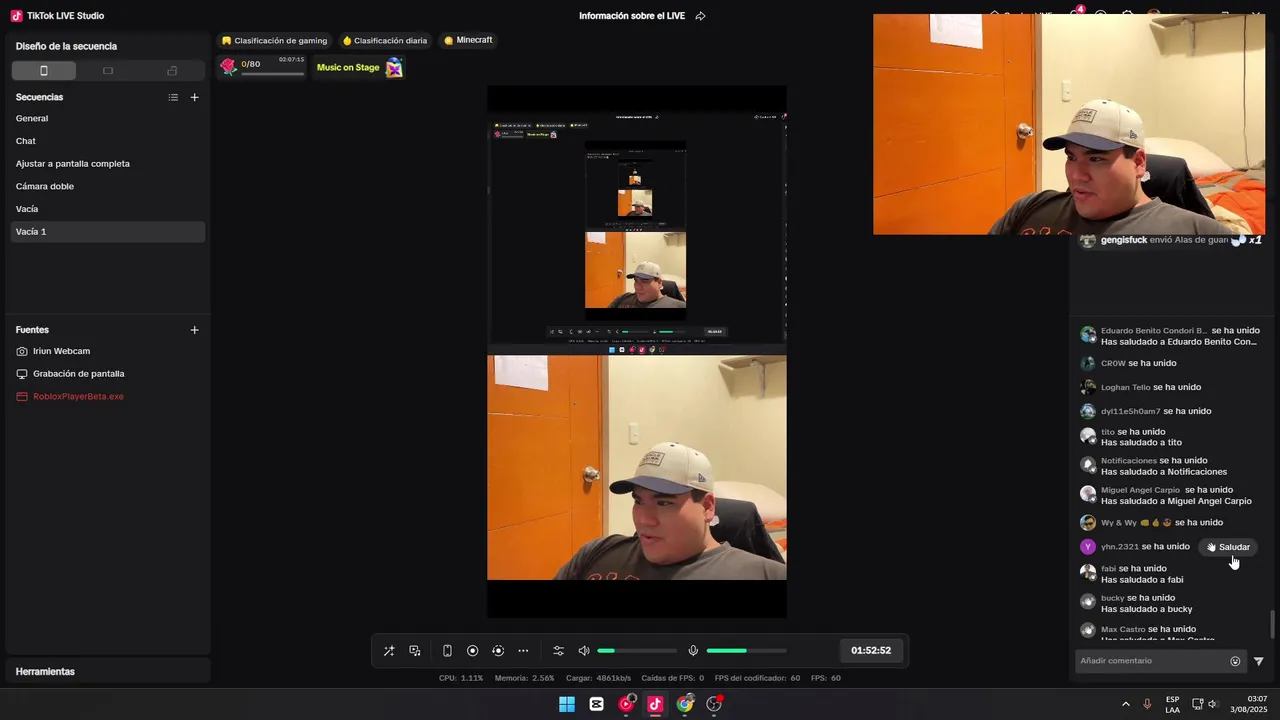The height and width of the screenshot is (720, 1280).
Task: Select the Vacía scene
Action: (x=108, y=209)
